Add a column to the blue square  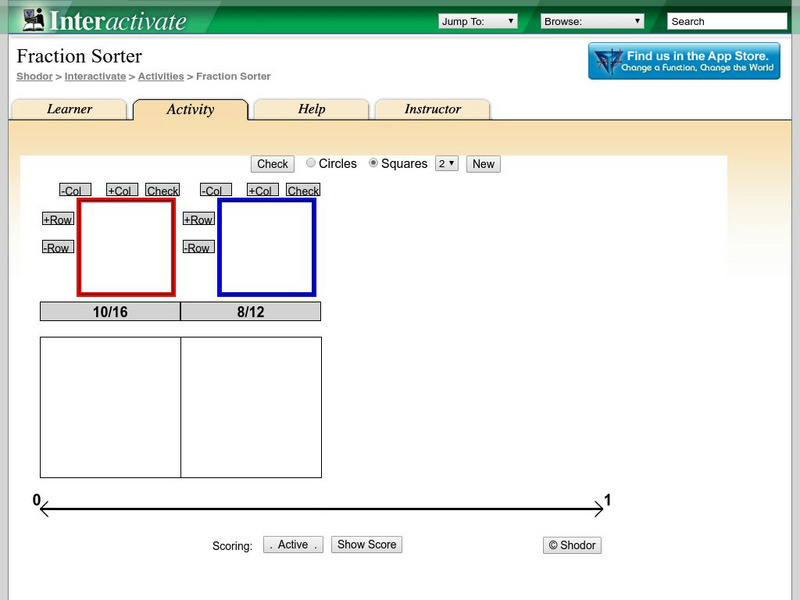pyautogui.click(x=263, y=190)
